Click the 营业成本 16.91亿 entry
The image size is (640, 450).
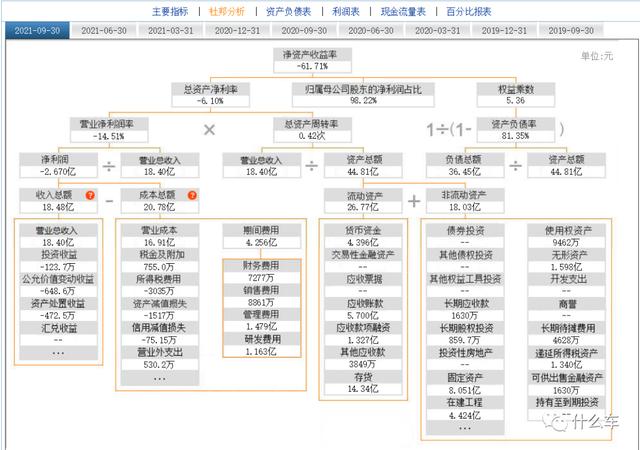pyautogui.click(x=160, y=236)
